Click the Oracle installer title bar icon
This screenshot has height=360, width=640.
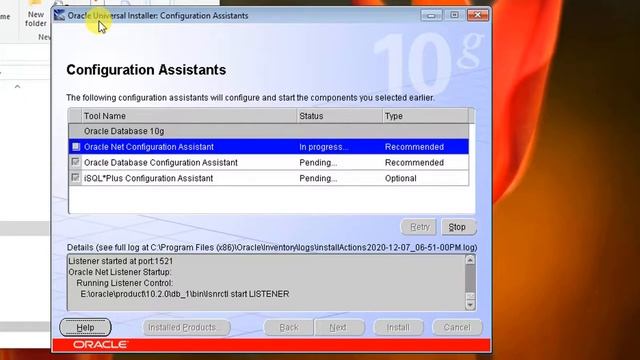tap(60, 15)
